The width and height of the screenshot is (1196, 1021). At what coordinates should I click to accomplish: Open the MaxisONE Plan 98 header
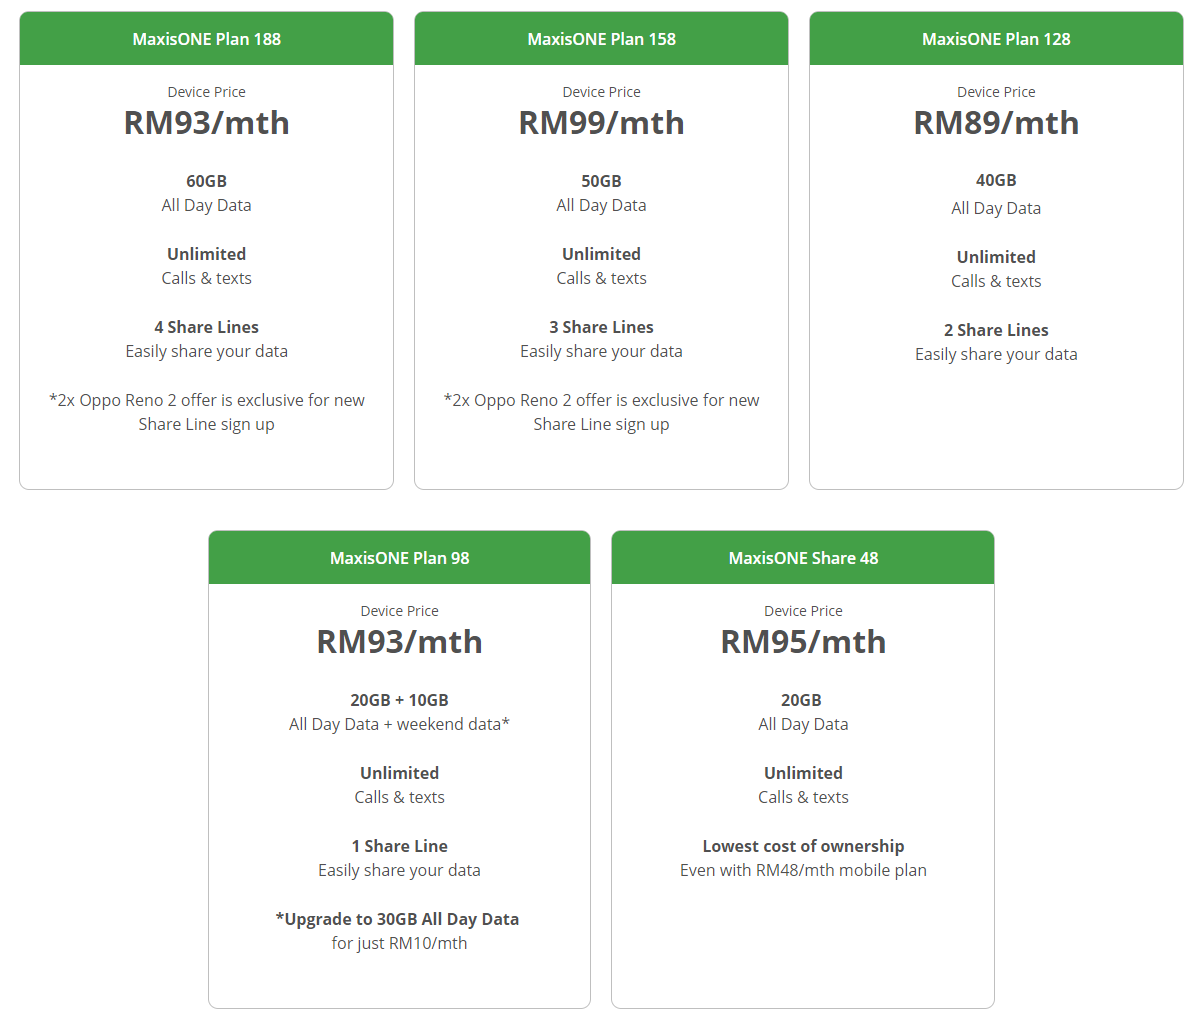click(x=399, y=558)
